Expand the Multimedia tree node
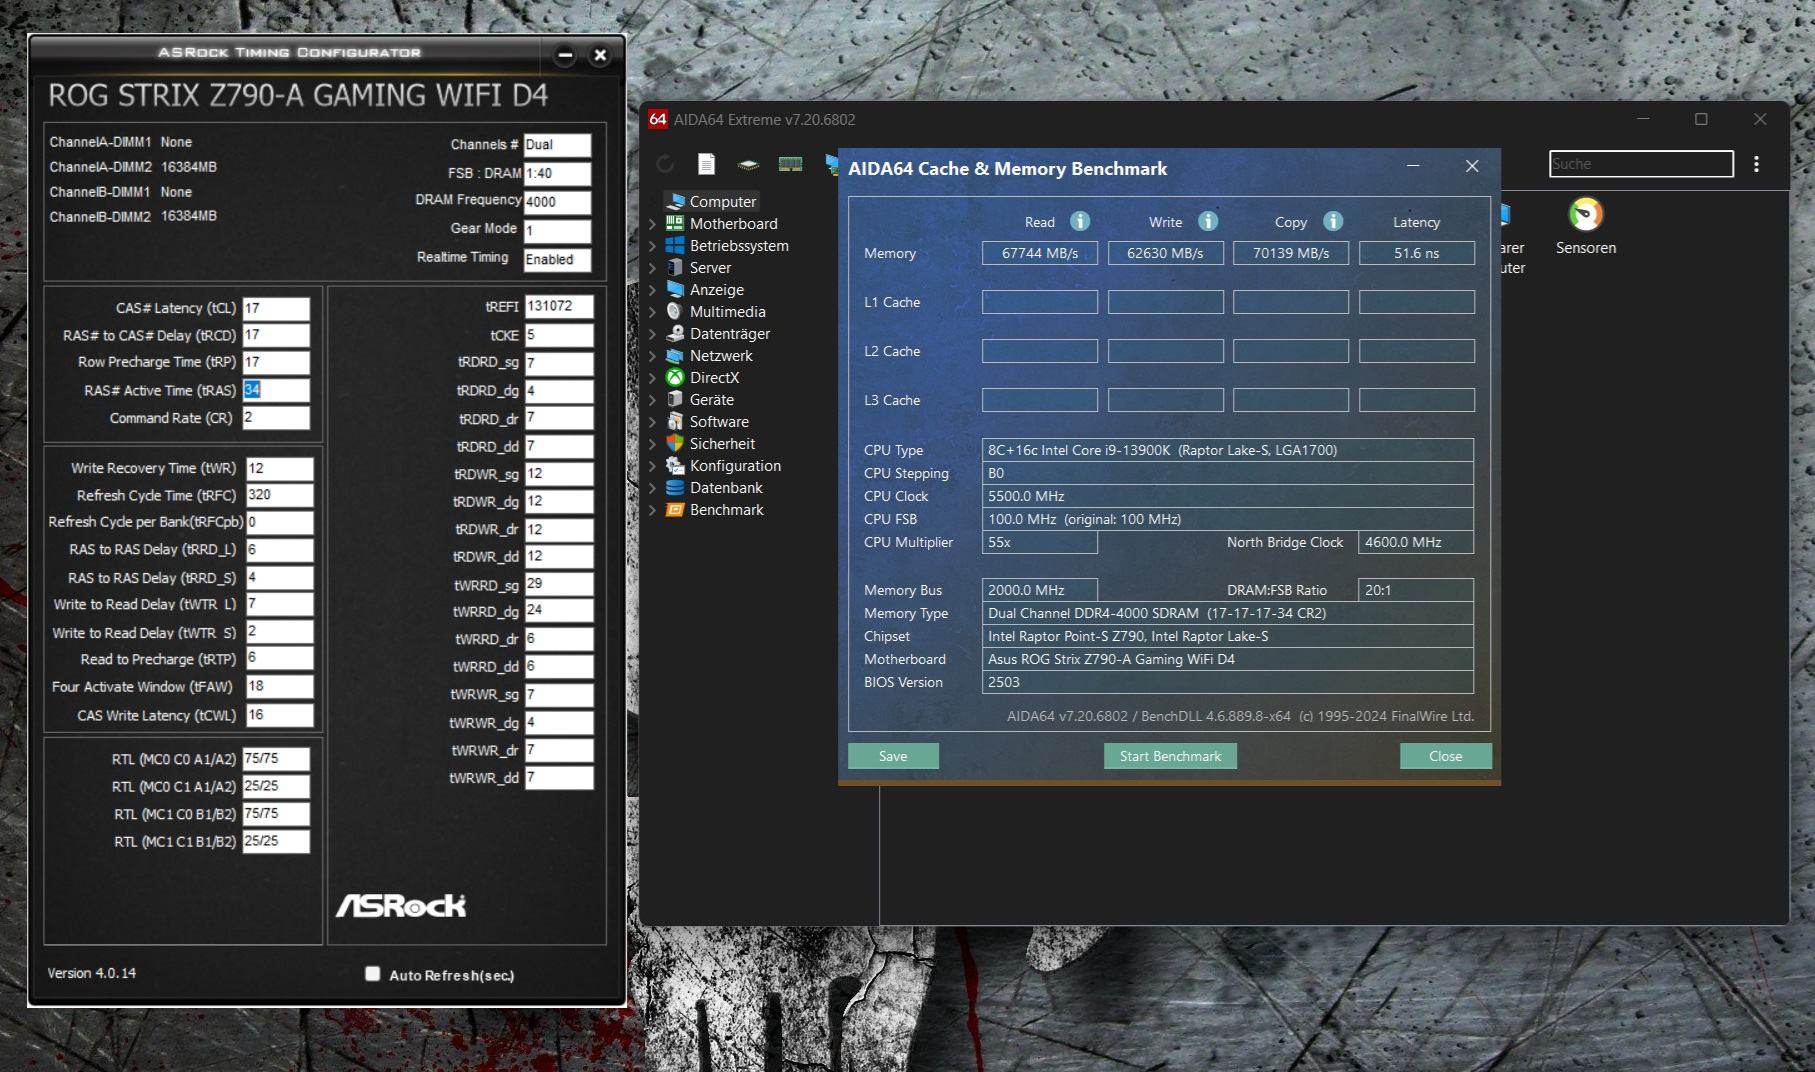Viewport: 1815px width, 1072px height. [653, 312]
